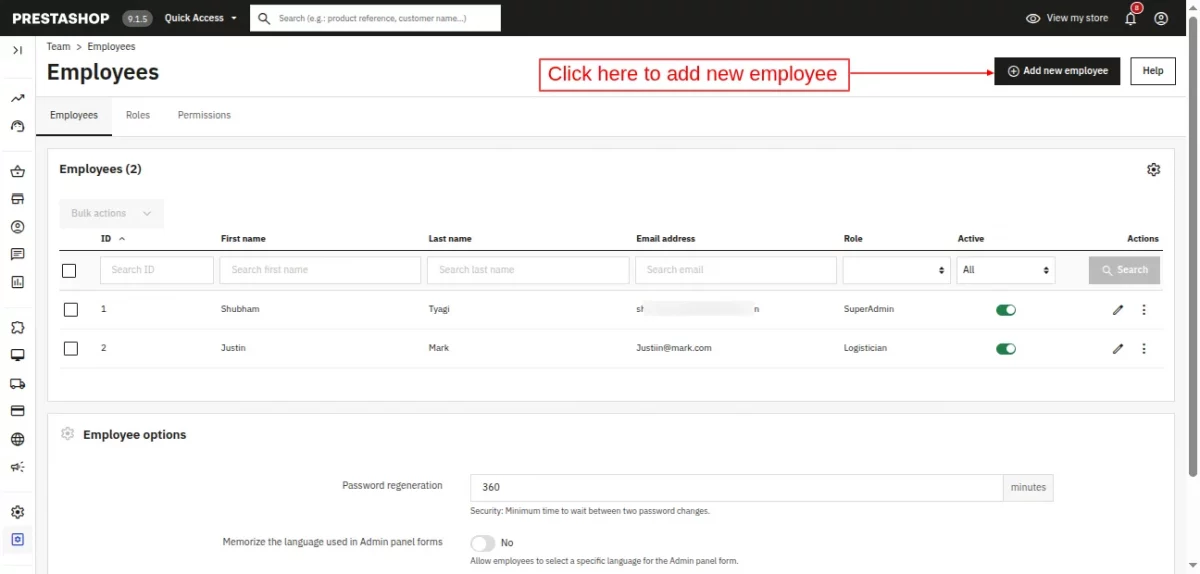This screenshot has height=574, width=1200.
Task: Switch to the Employees tab
Action: [74, 115]
